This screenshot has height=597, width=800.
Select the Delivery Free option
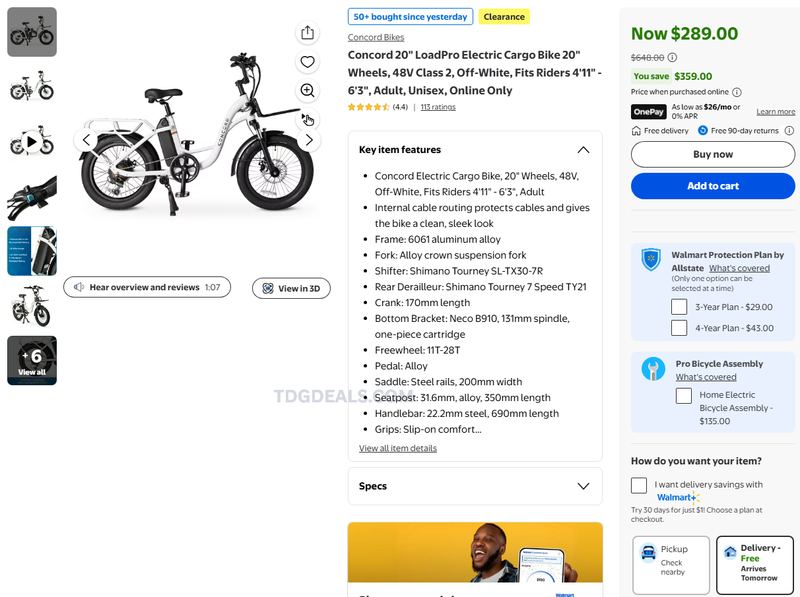[x=755, y=564]
